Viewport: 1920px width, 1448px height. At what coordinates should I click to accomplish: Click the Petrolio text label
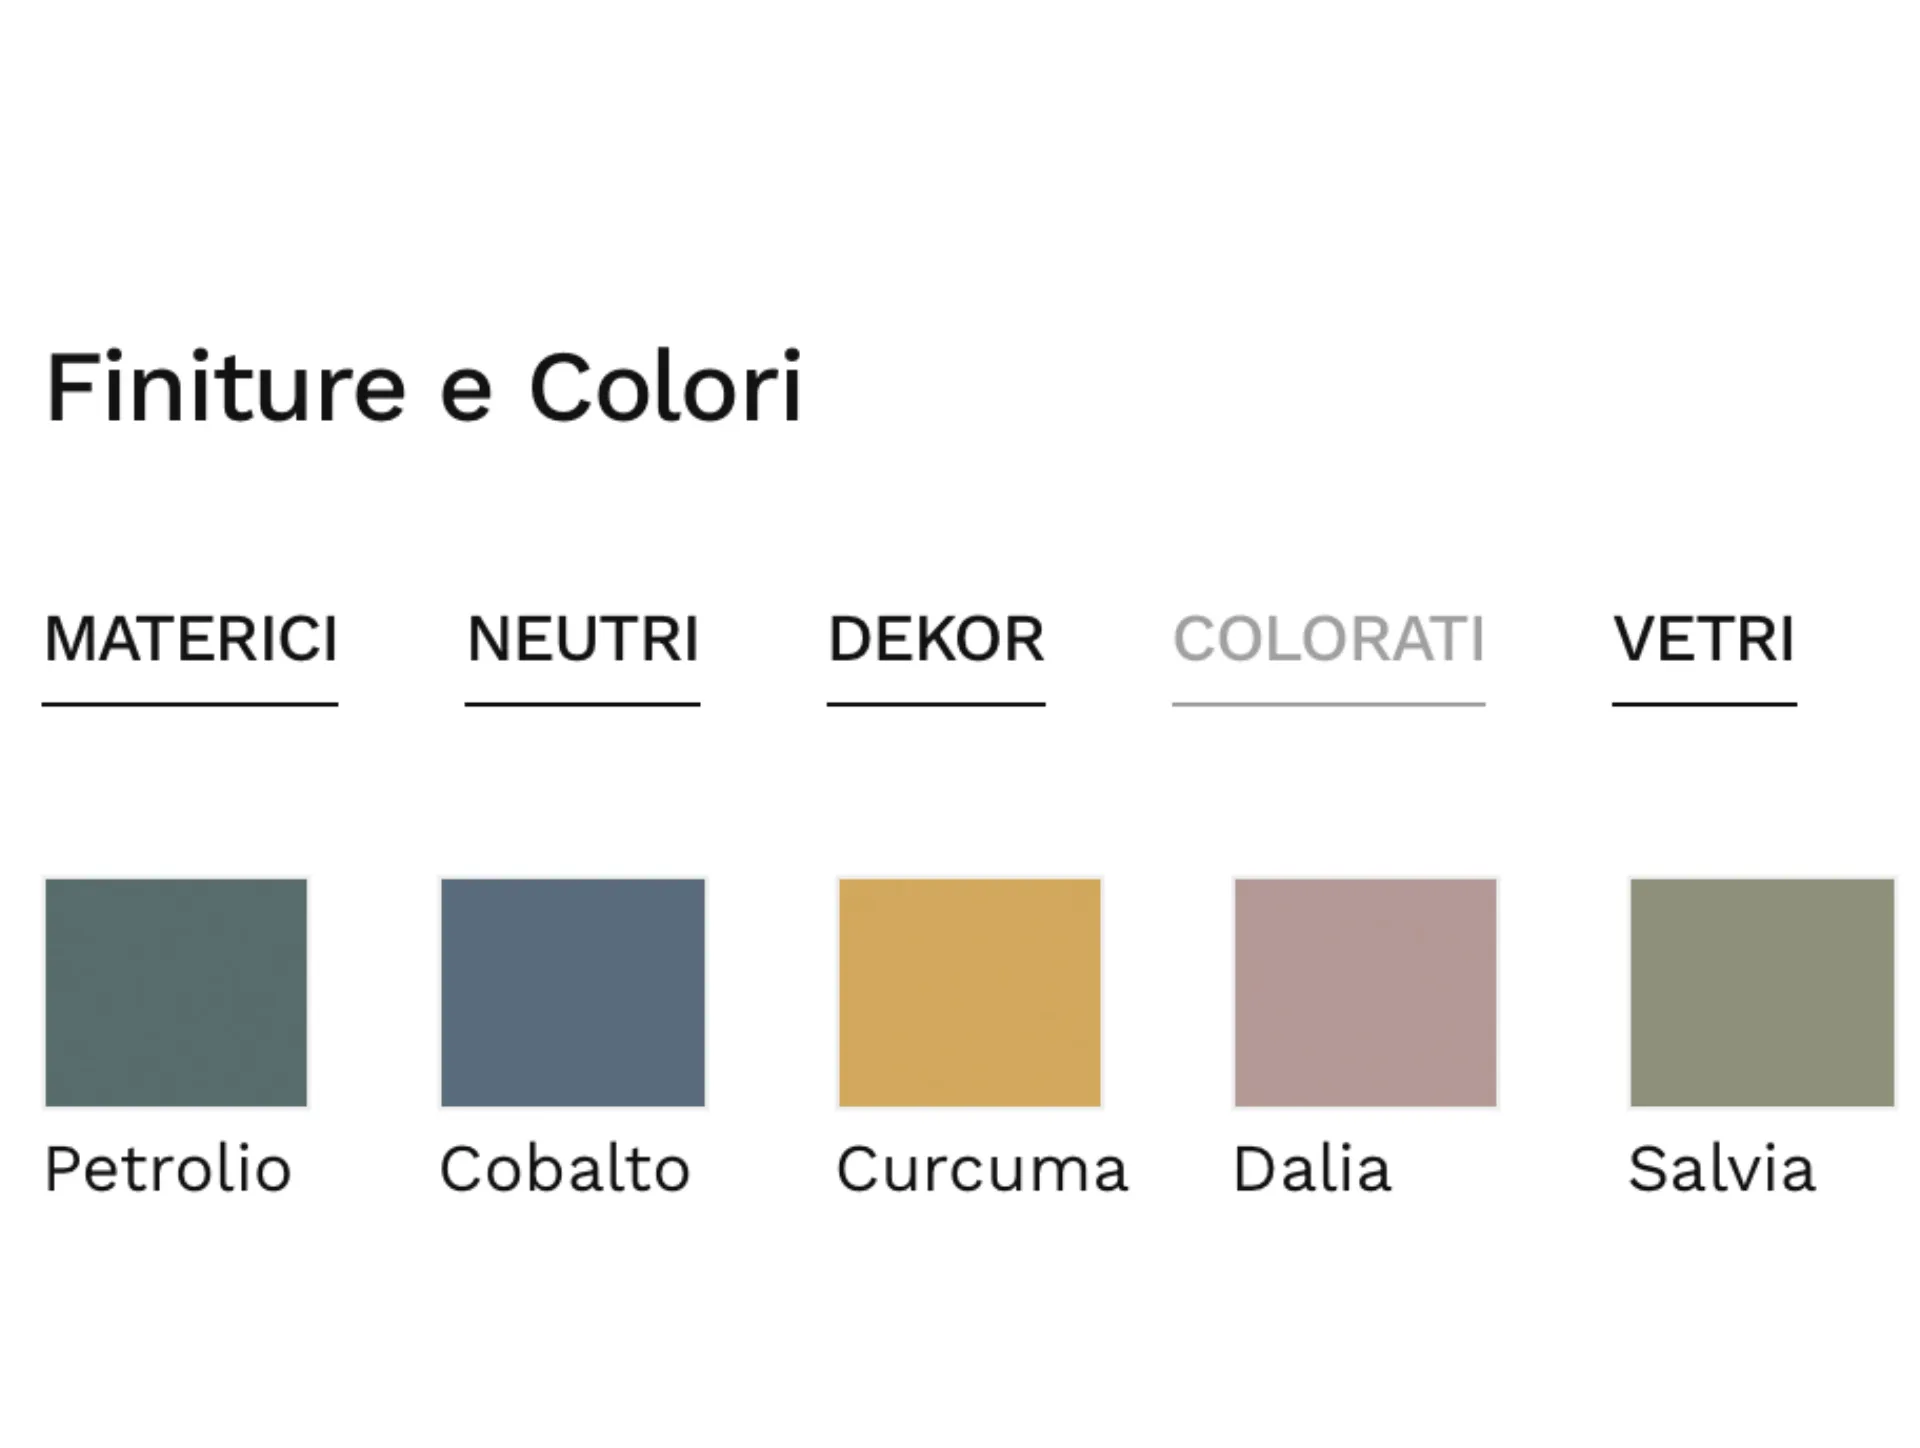tap(168, 1169)
